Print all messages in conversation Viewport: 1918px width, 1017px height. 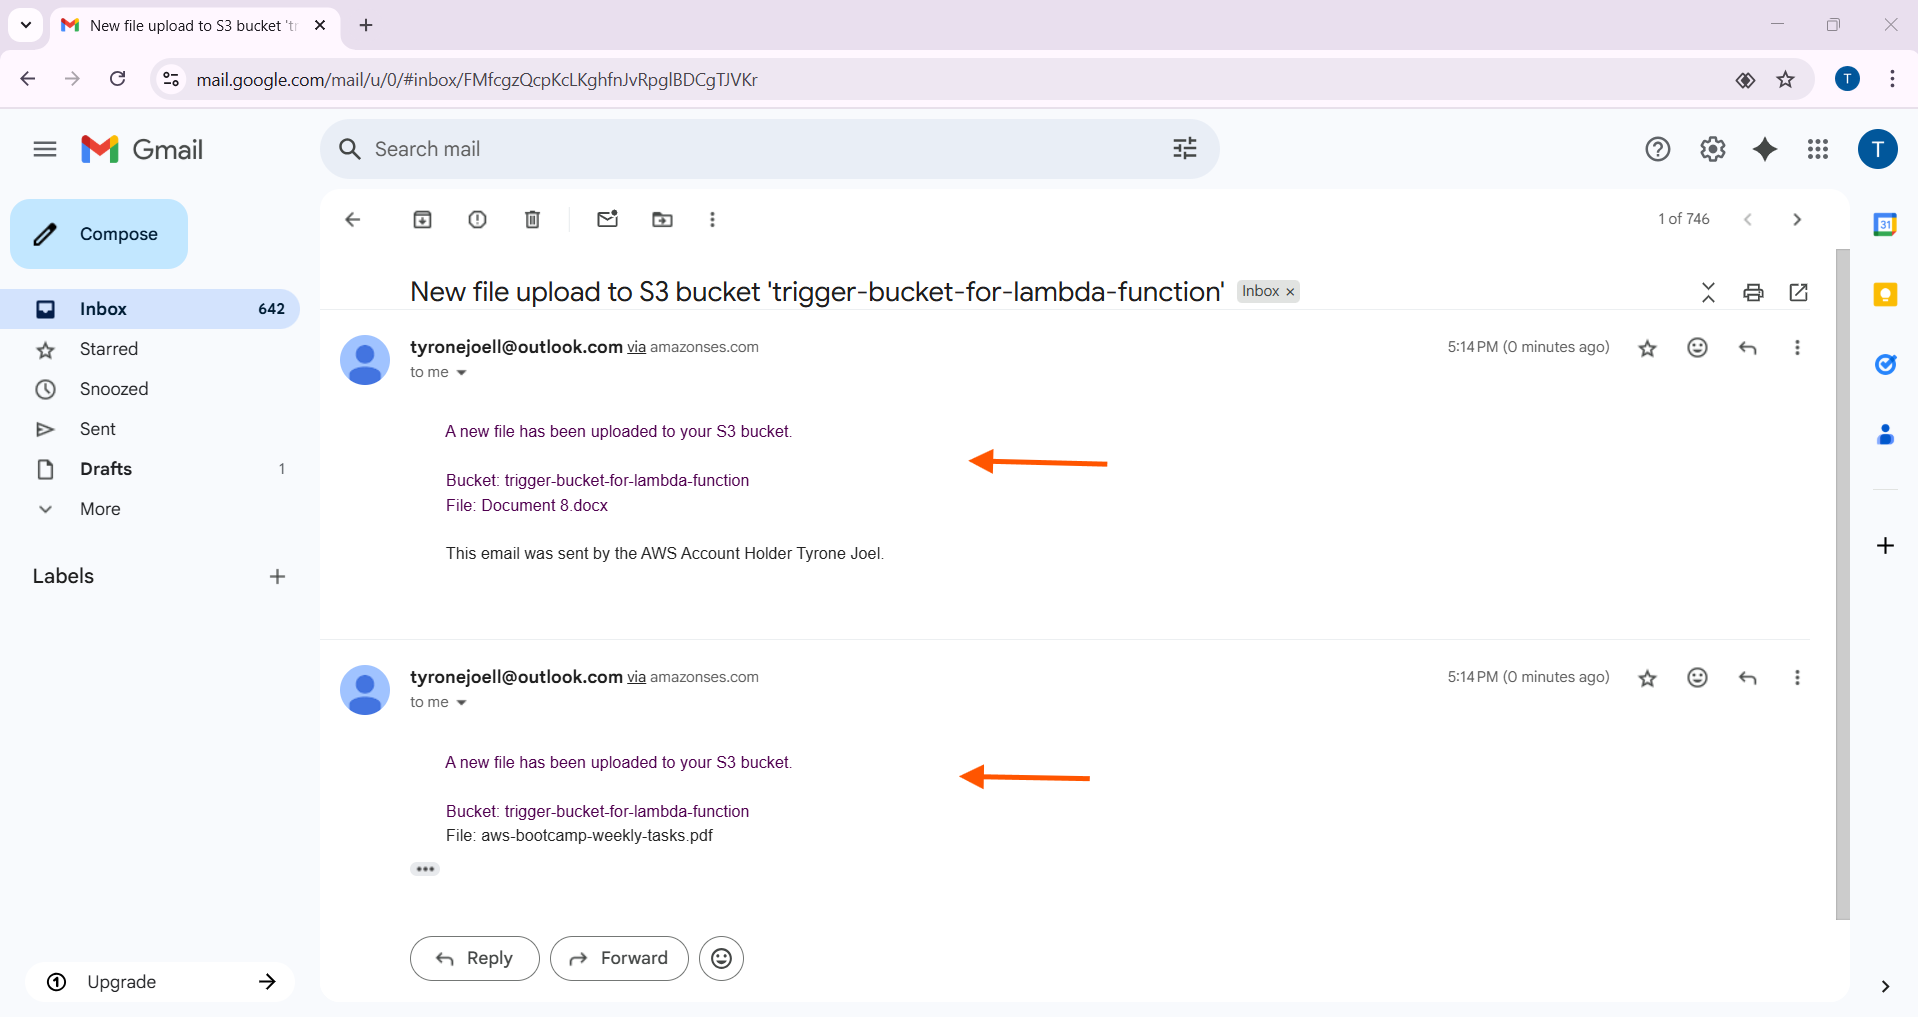[1753, 292]
